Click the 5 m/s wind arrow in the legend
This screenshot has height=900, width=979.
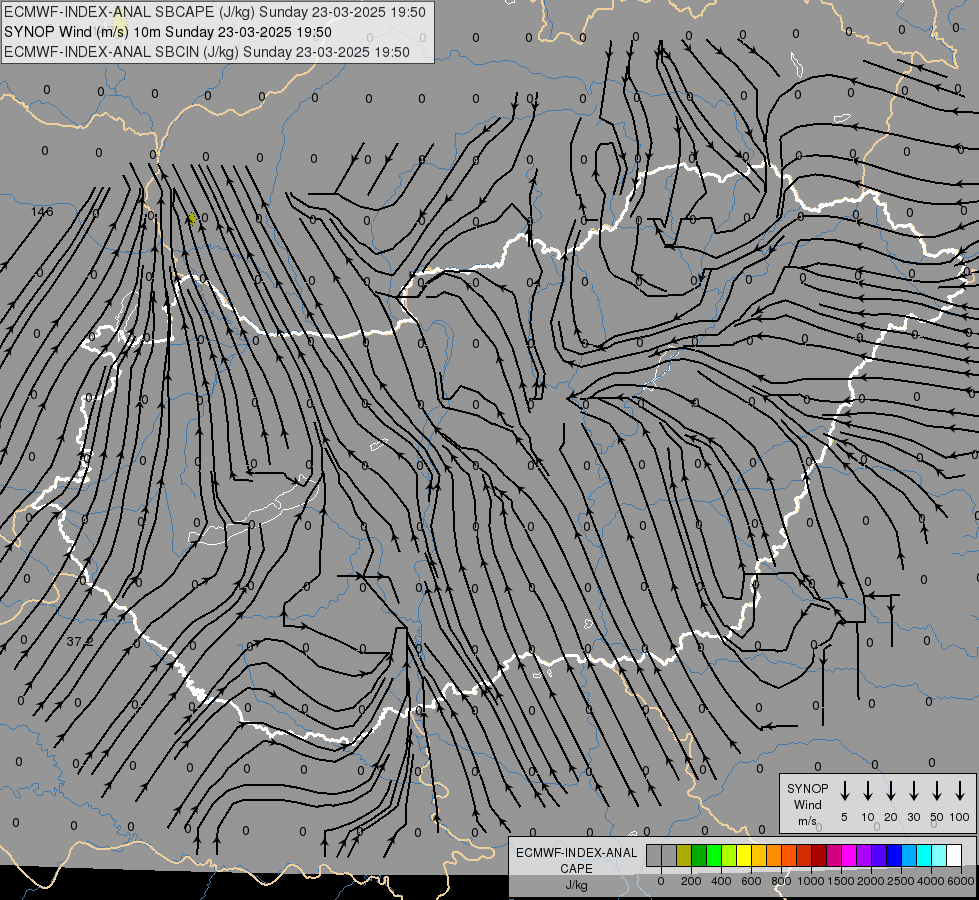click(x=844, y=791)
